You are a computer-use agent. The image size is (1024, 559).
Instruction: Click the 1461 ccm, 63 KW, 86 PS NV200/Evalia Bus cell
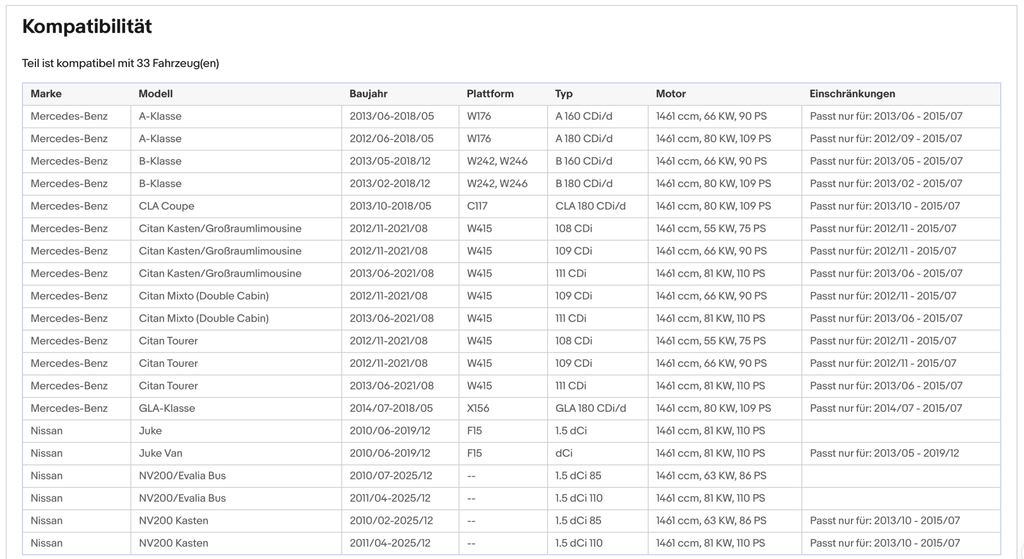(x=725, y=476)
